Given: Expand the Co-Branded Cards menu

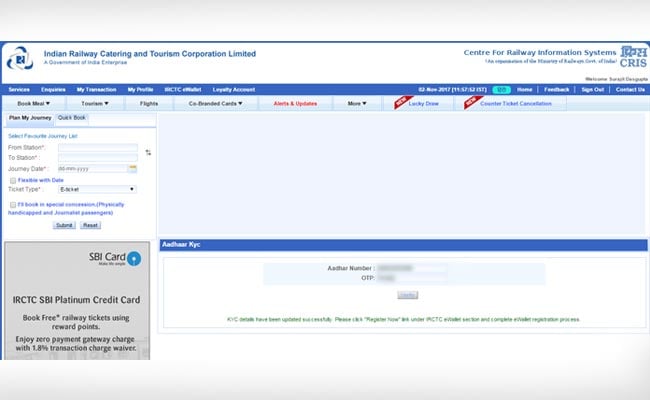Looking at the screenshot, I should (x=216, y=103).
